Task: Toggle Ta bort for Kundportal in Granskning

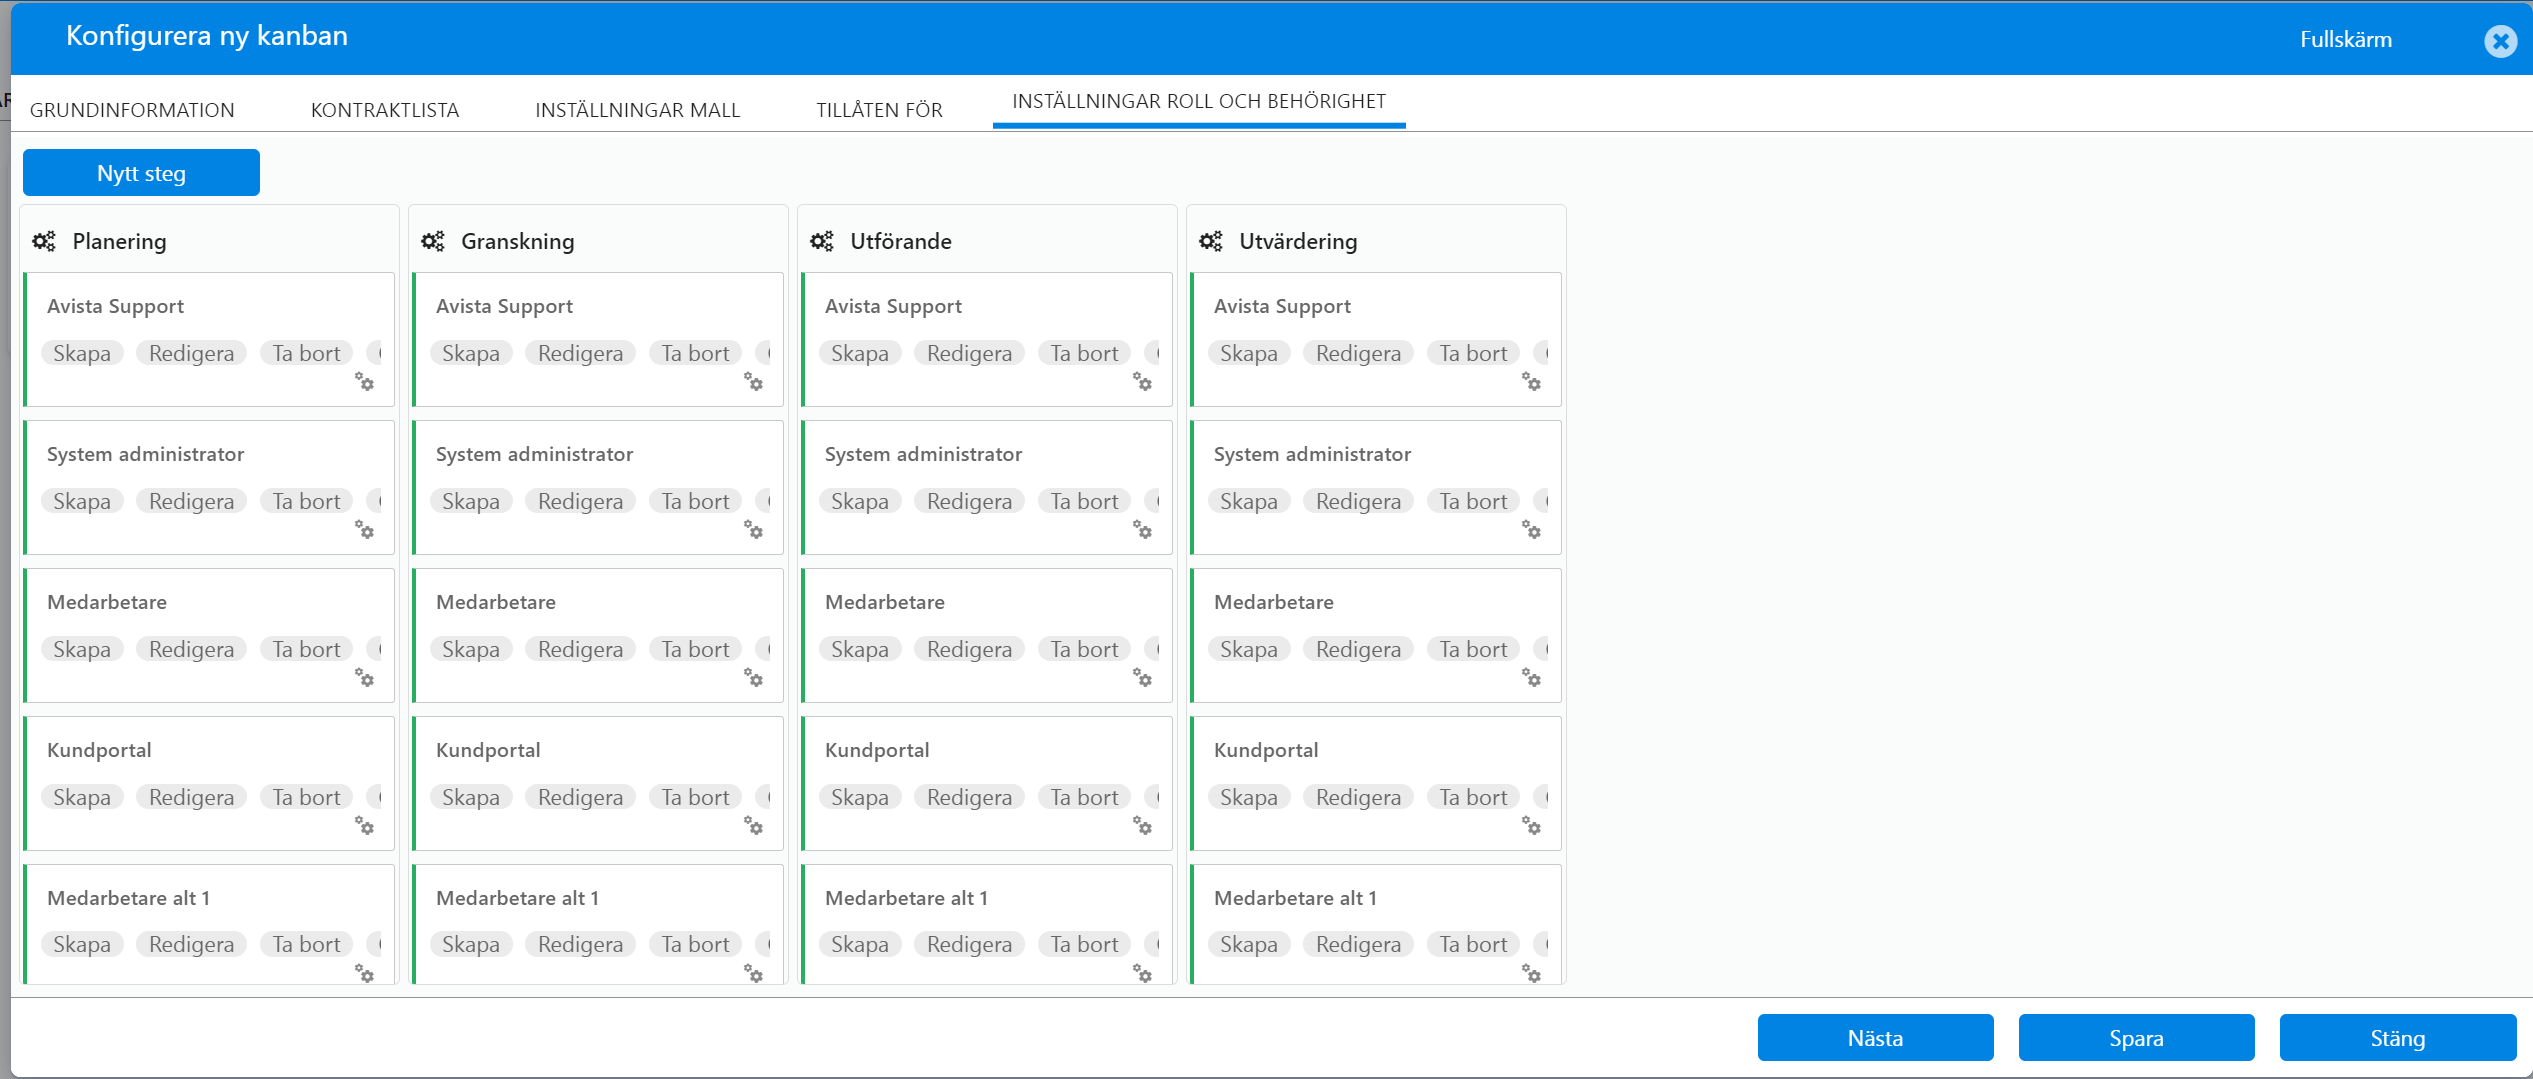Action: click(x=696, y=797)
